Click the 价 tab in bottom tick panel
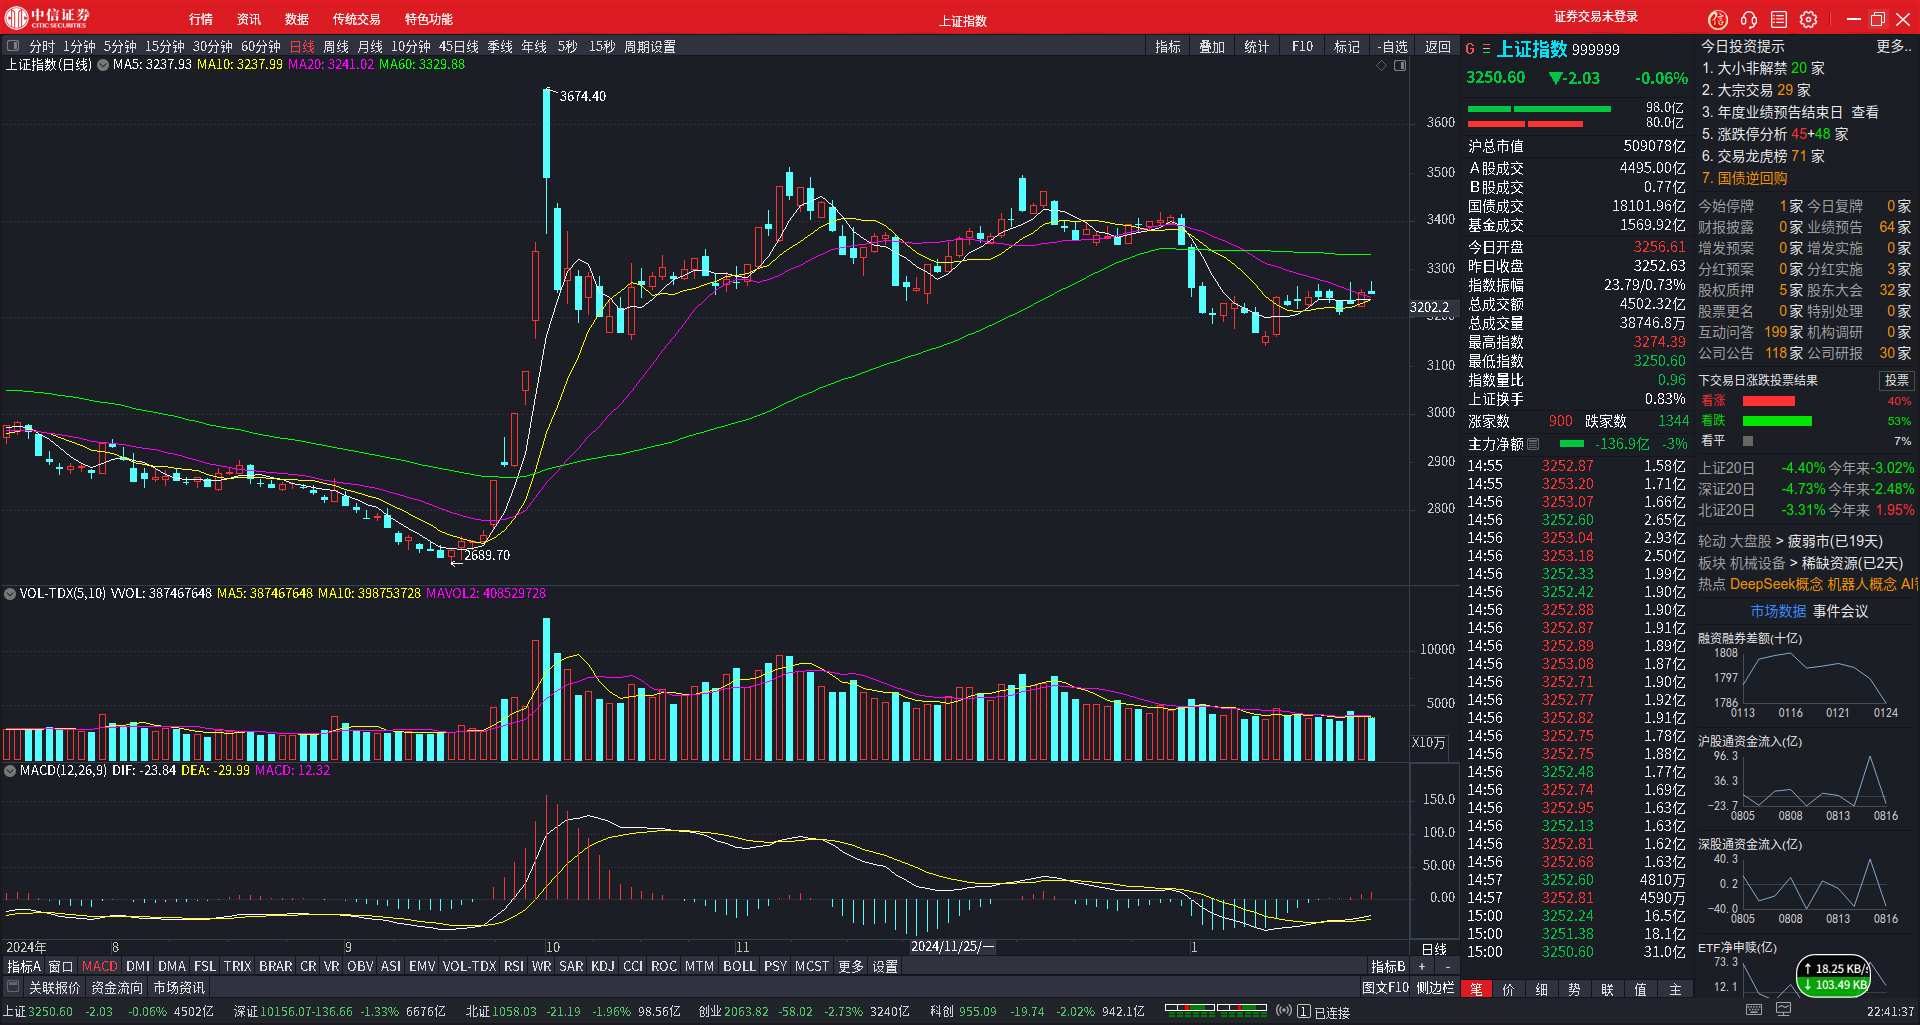Image resolution: width=1920 pixels, height=1025 pixels. (x=1509, y=989)
